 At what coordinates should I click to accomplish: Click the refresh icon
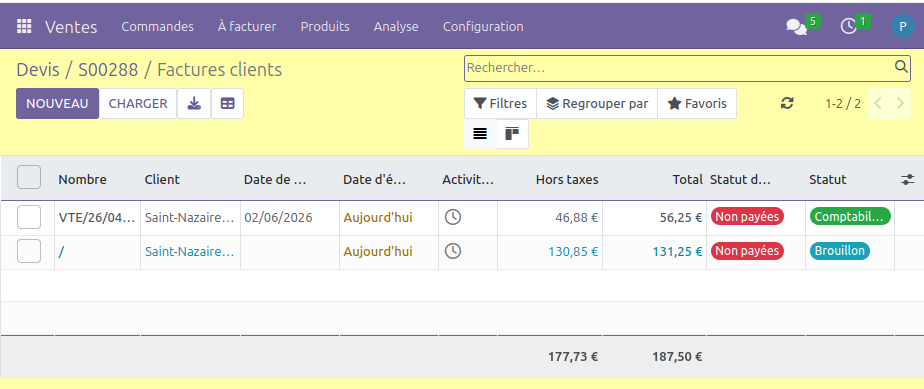tap(787, 104)
